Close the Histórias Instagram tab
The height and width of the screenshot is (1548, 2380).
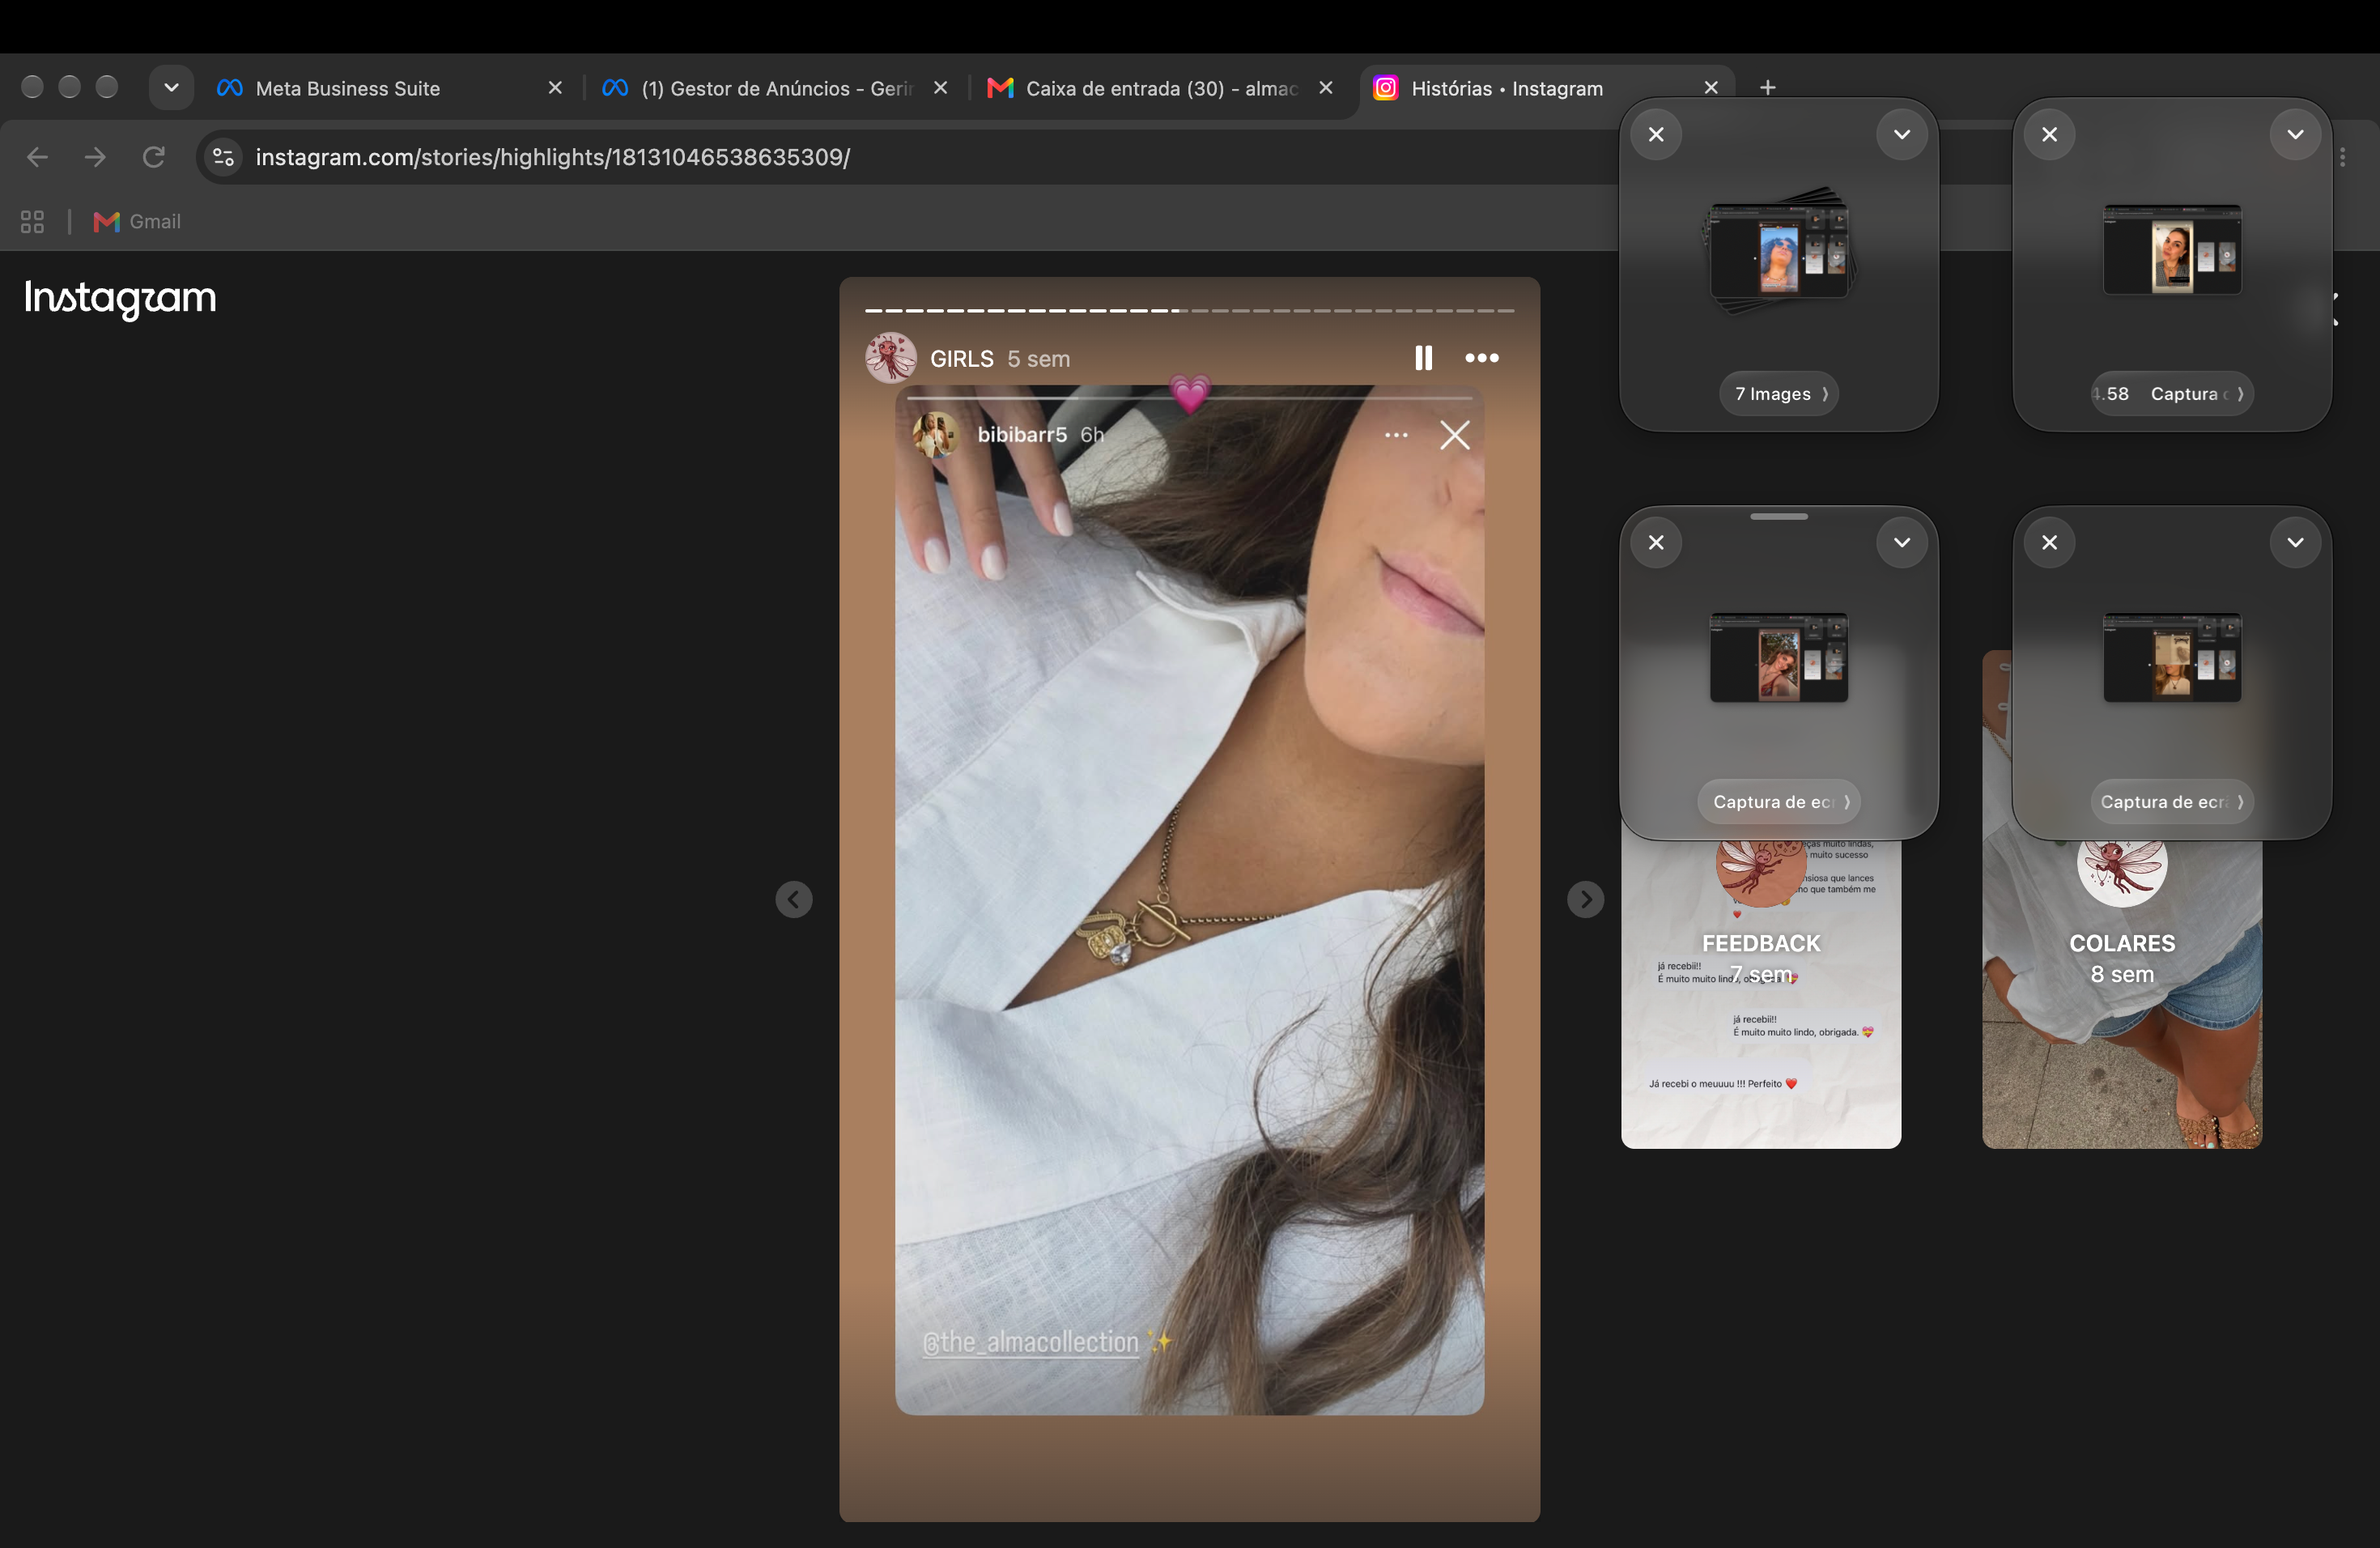point(1710,88)
